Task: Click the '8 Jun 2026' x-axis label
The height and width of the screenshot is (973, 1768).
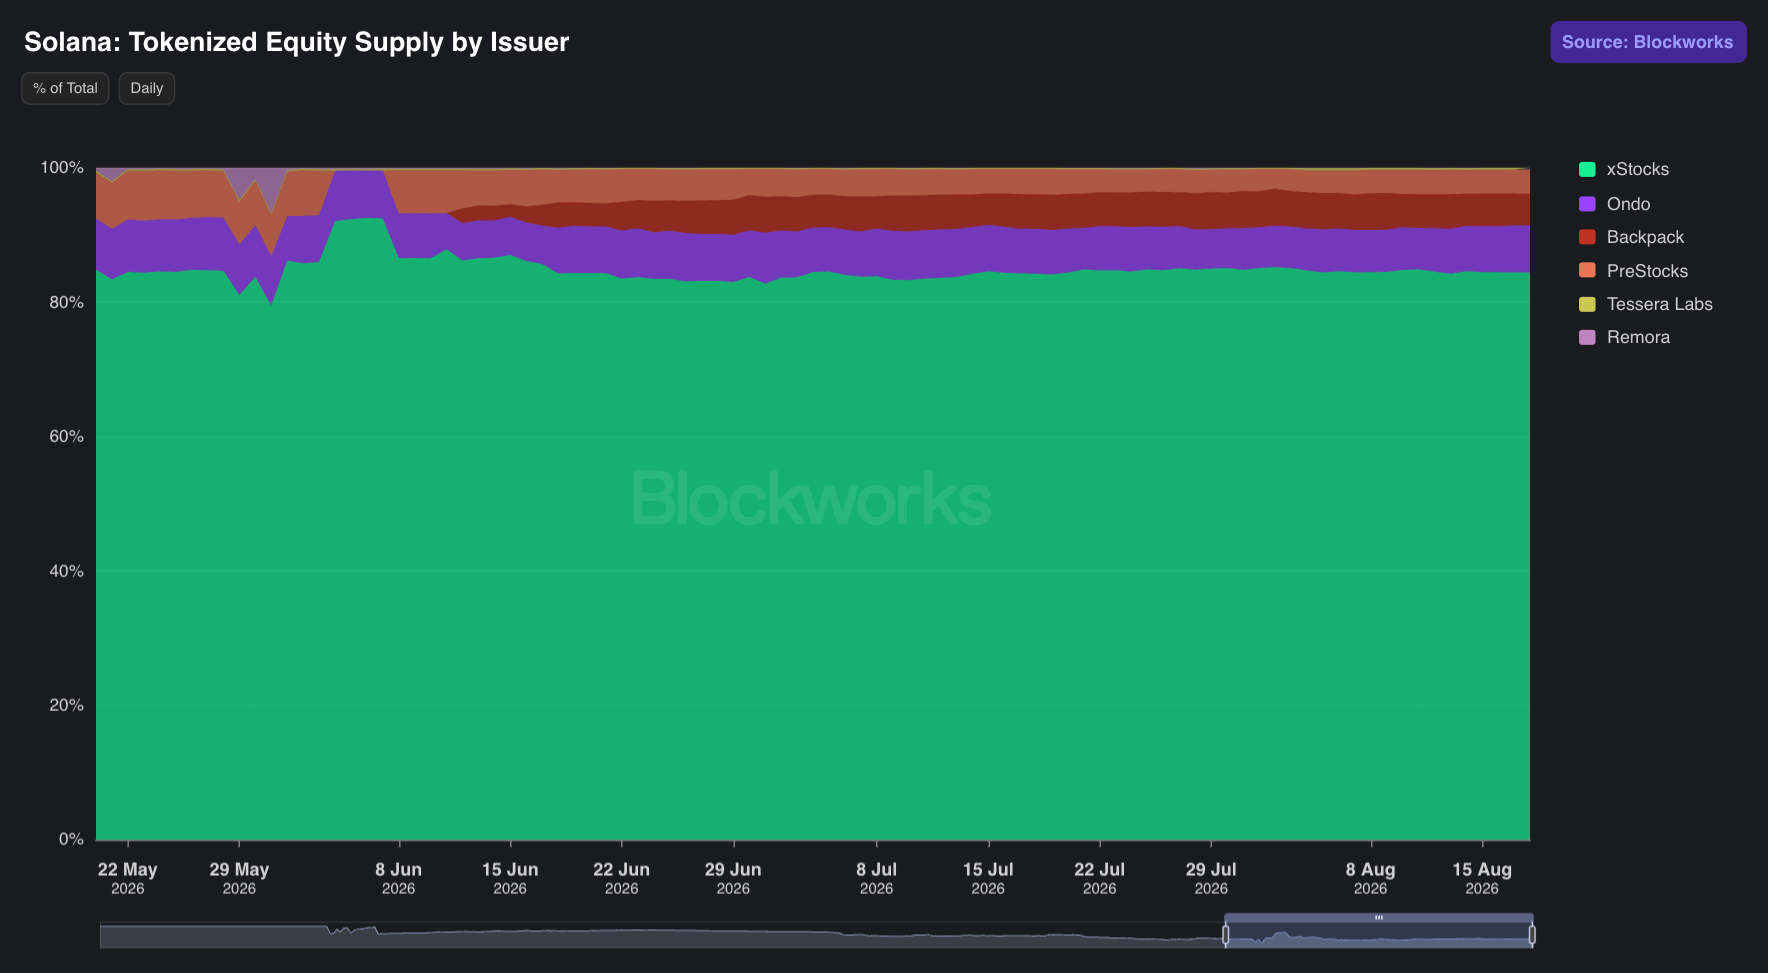Action: 399,878
